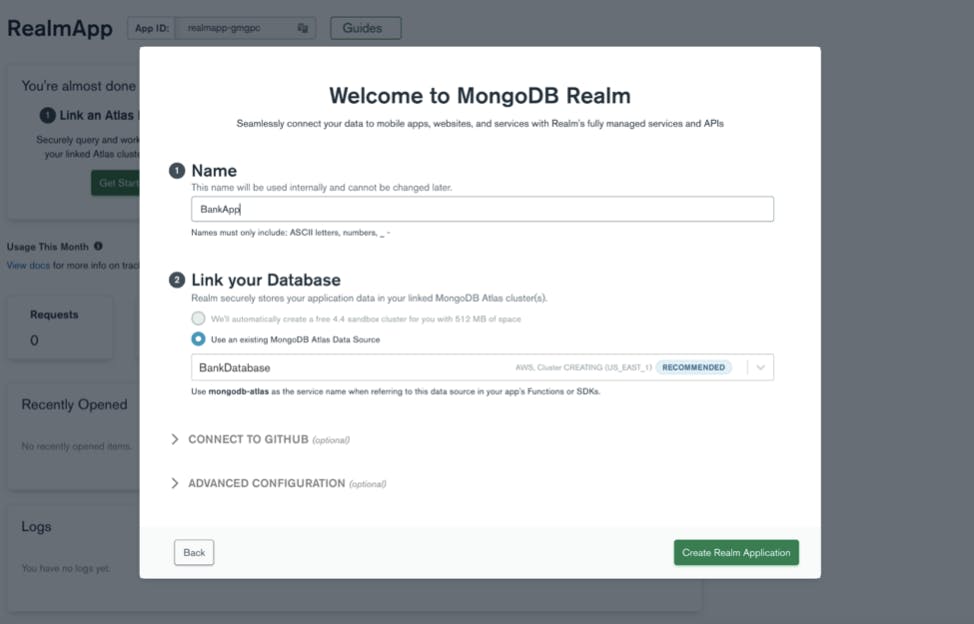The height and width of the screenshot is (624, 974).
Task: Copy the App ID using the copy icon
Action: tap(303, 28)
